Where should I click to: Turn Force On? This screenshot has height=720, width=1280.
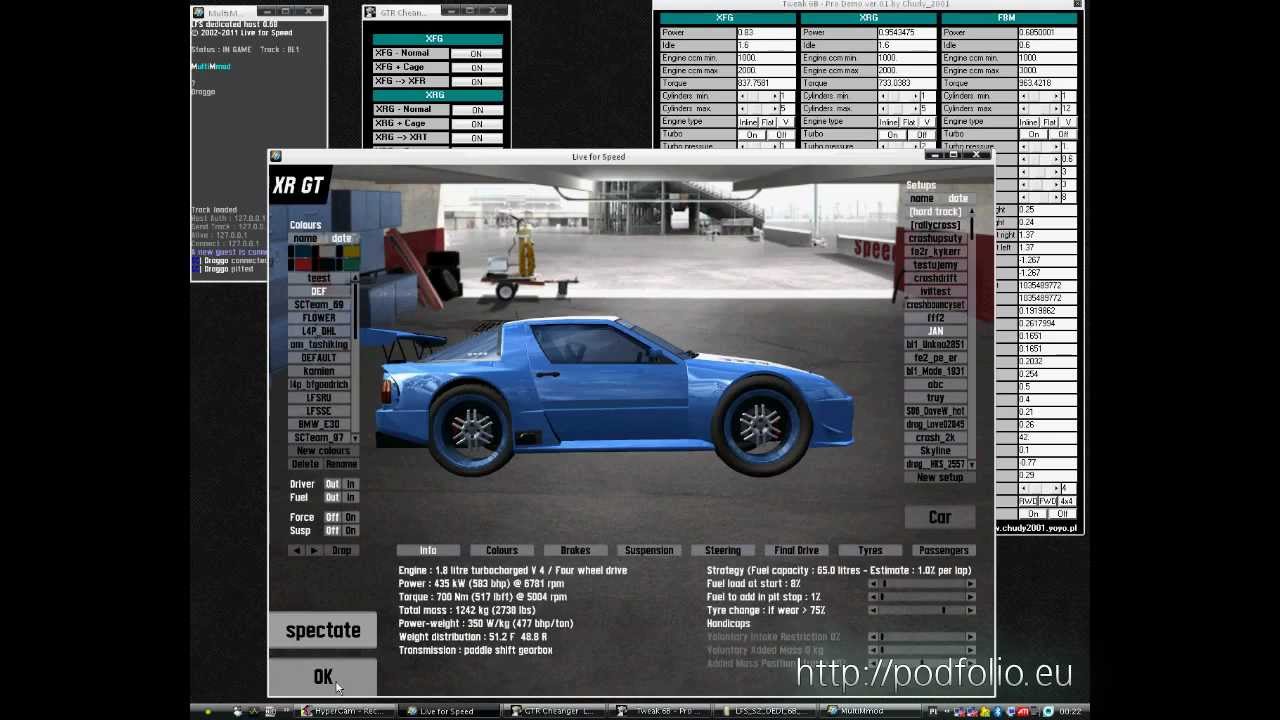coord(350,517)
